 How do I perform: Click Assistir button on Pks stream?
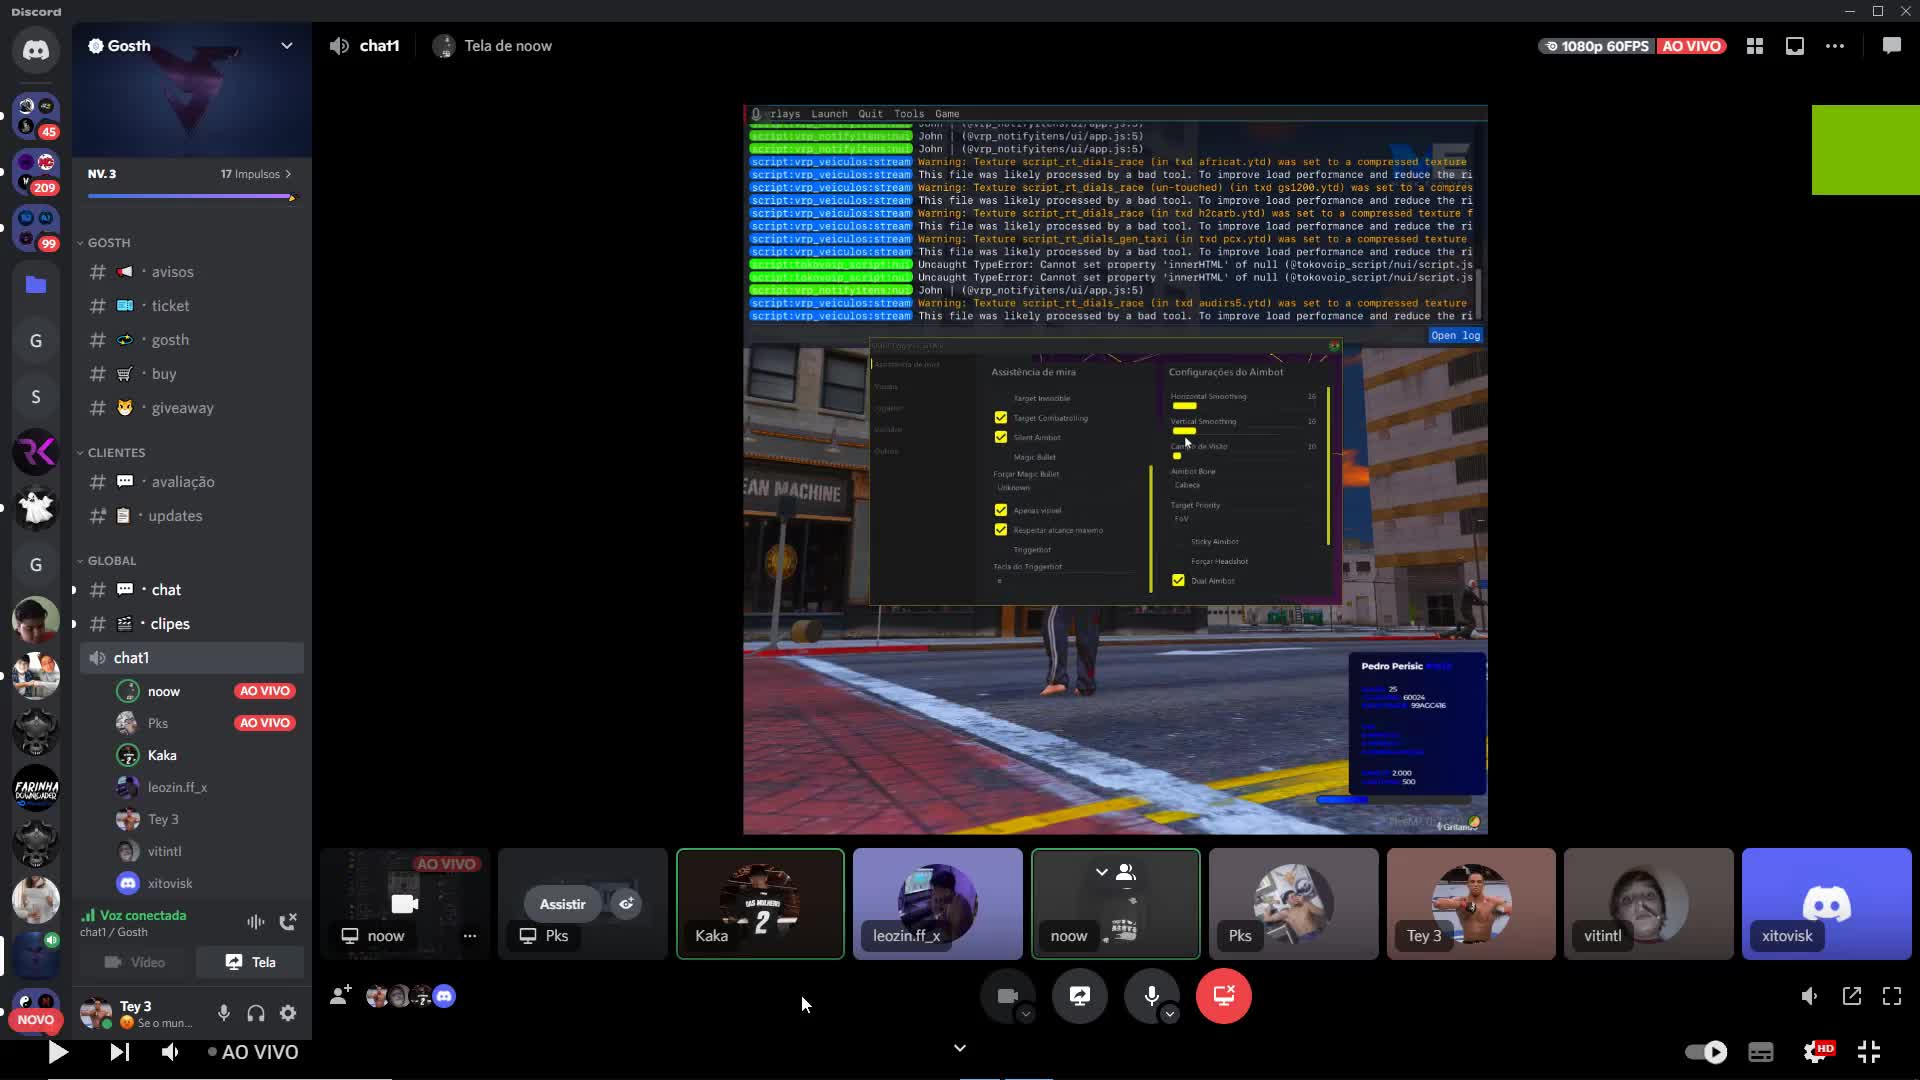pos(562,904)
